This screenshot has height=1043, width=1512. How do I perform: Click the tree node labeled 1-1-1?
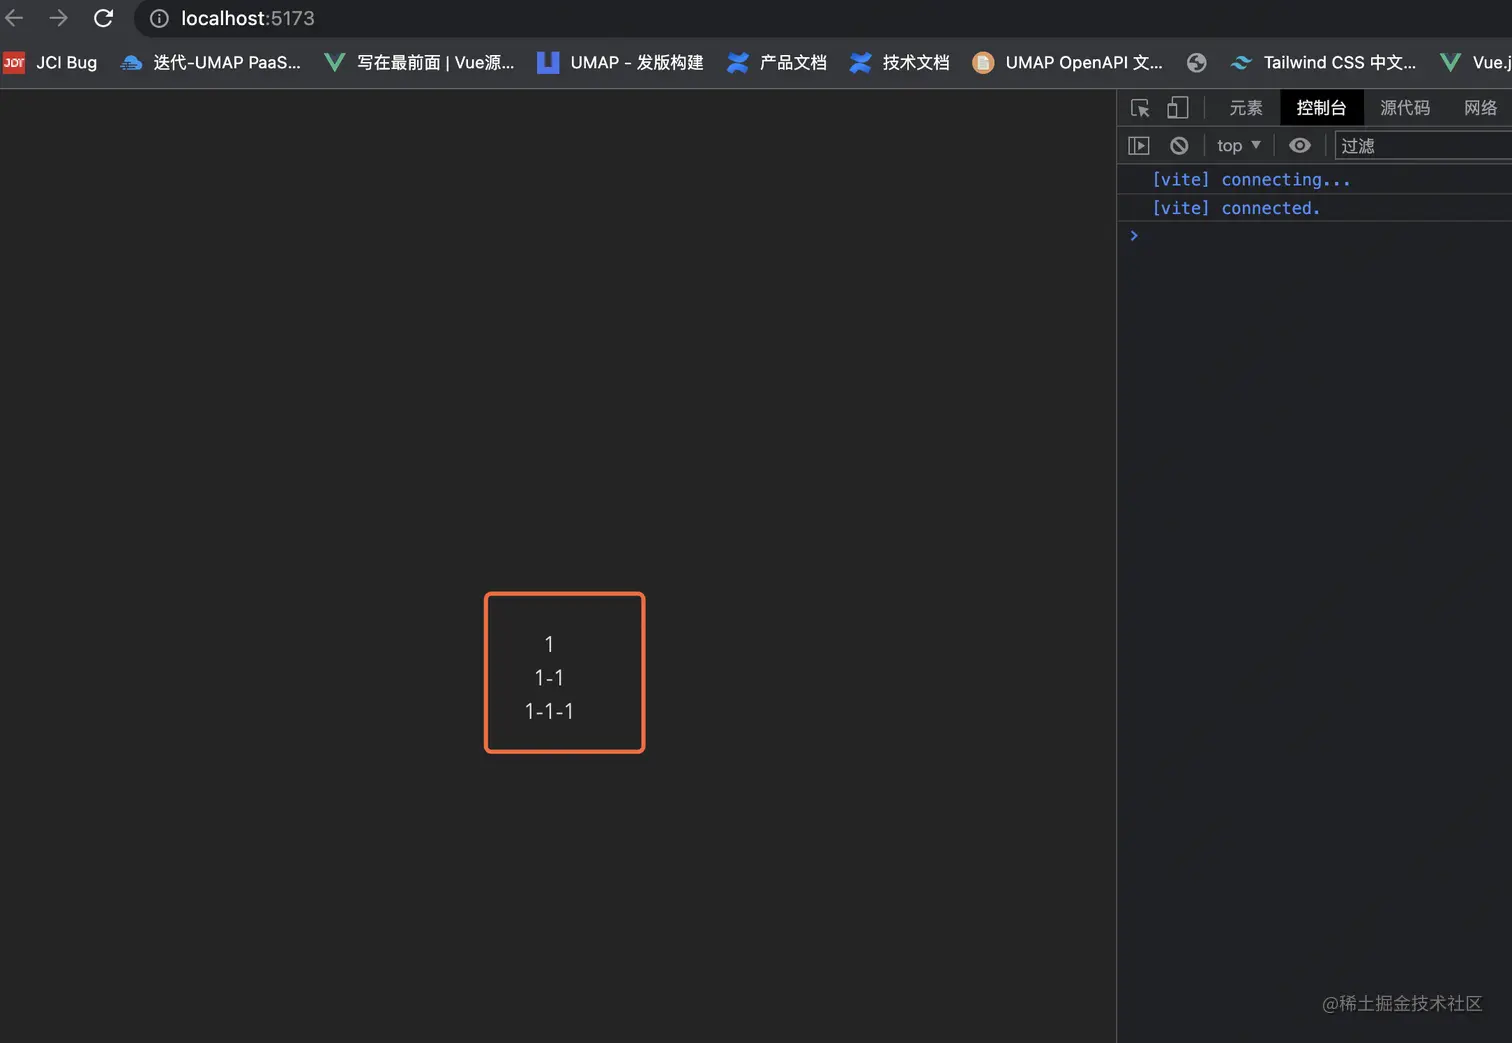(x=549, y=711)
